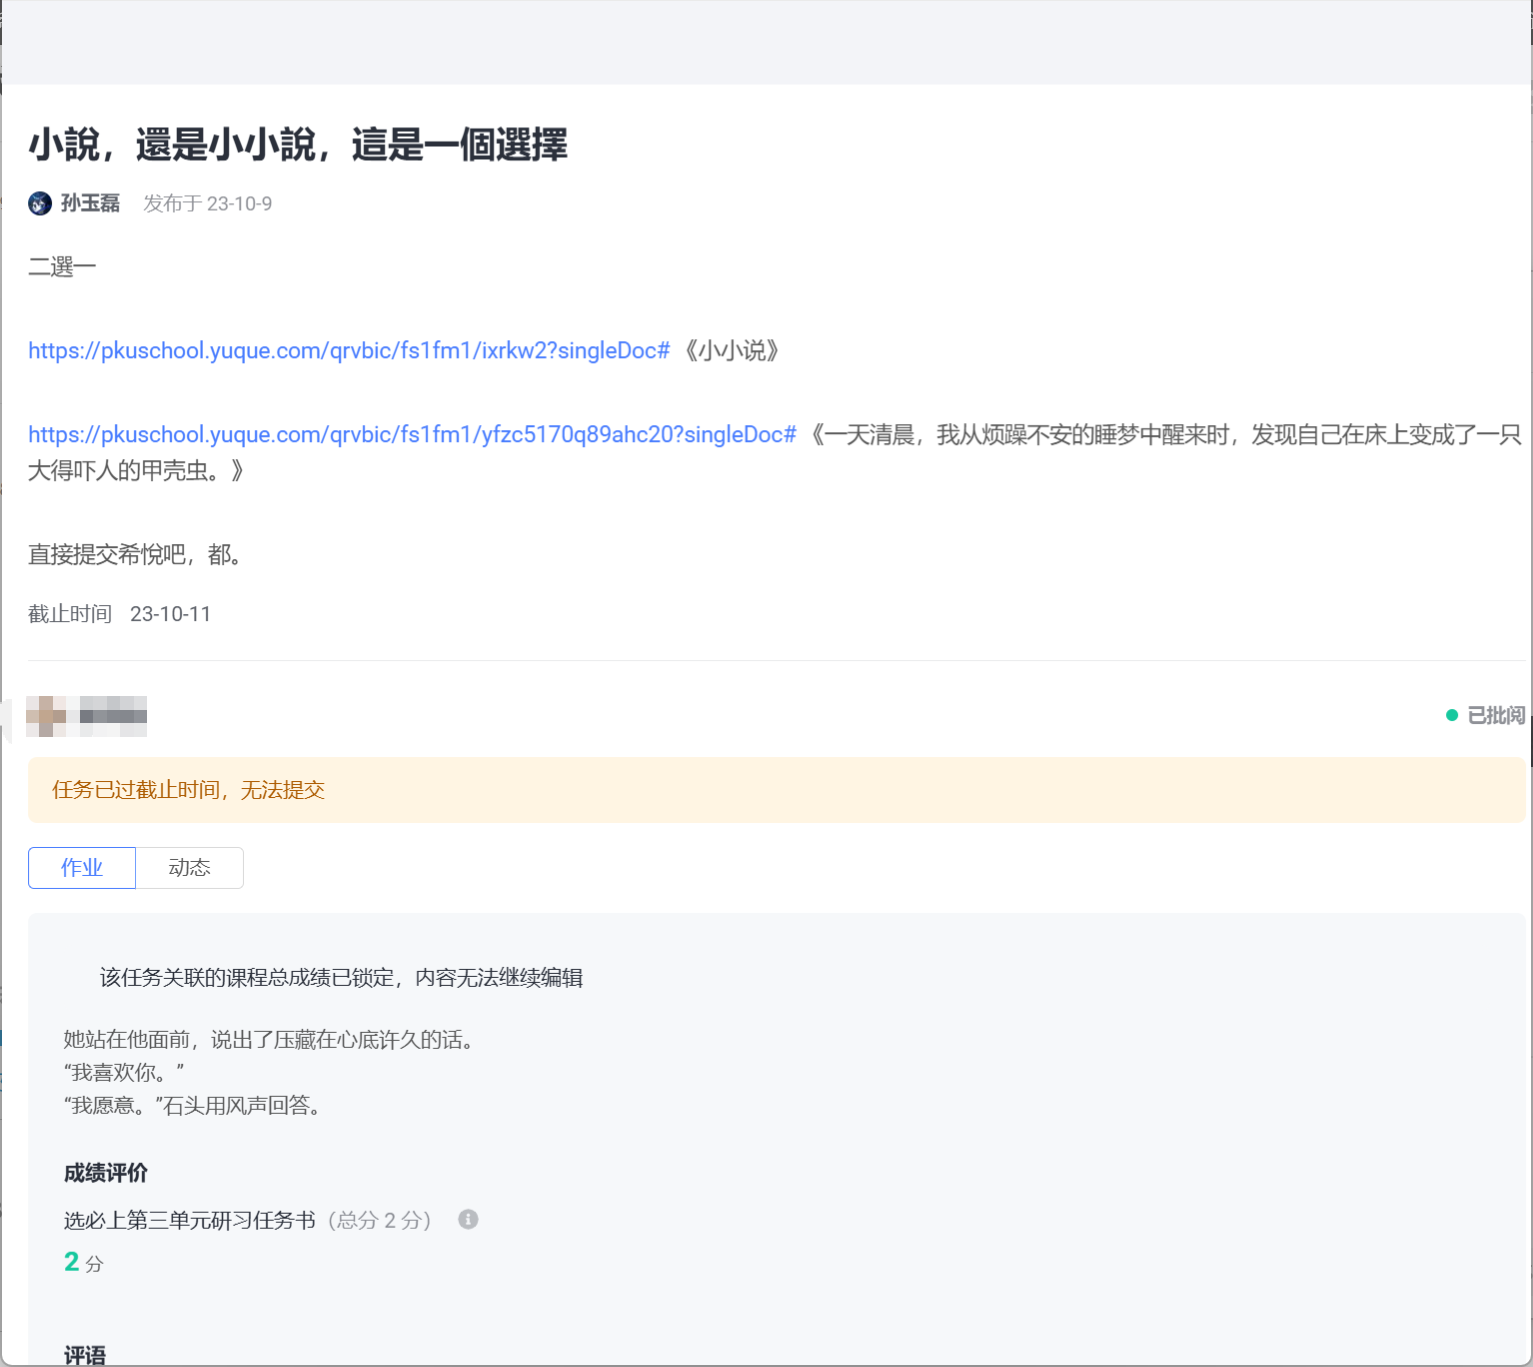Screen dimensions: 1533x1367
Task: Click the 已批阅 status label
Action: 1495,715
